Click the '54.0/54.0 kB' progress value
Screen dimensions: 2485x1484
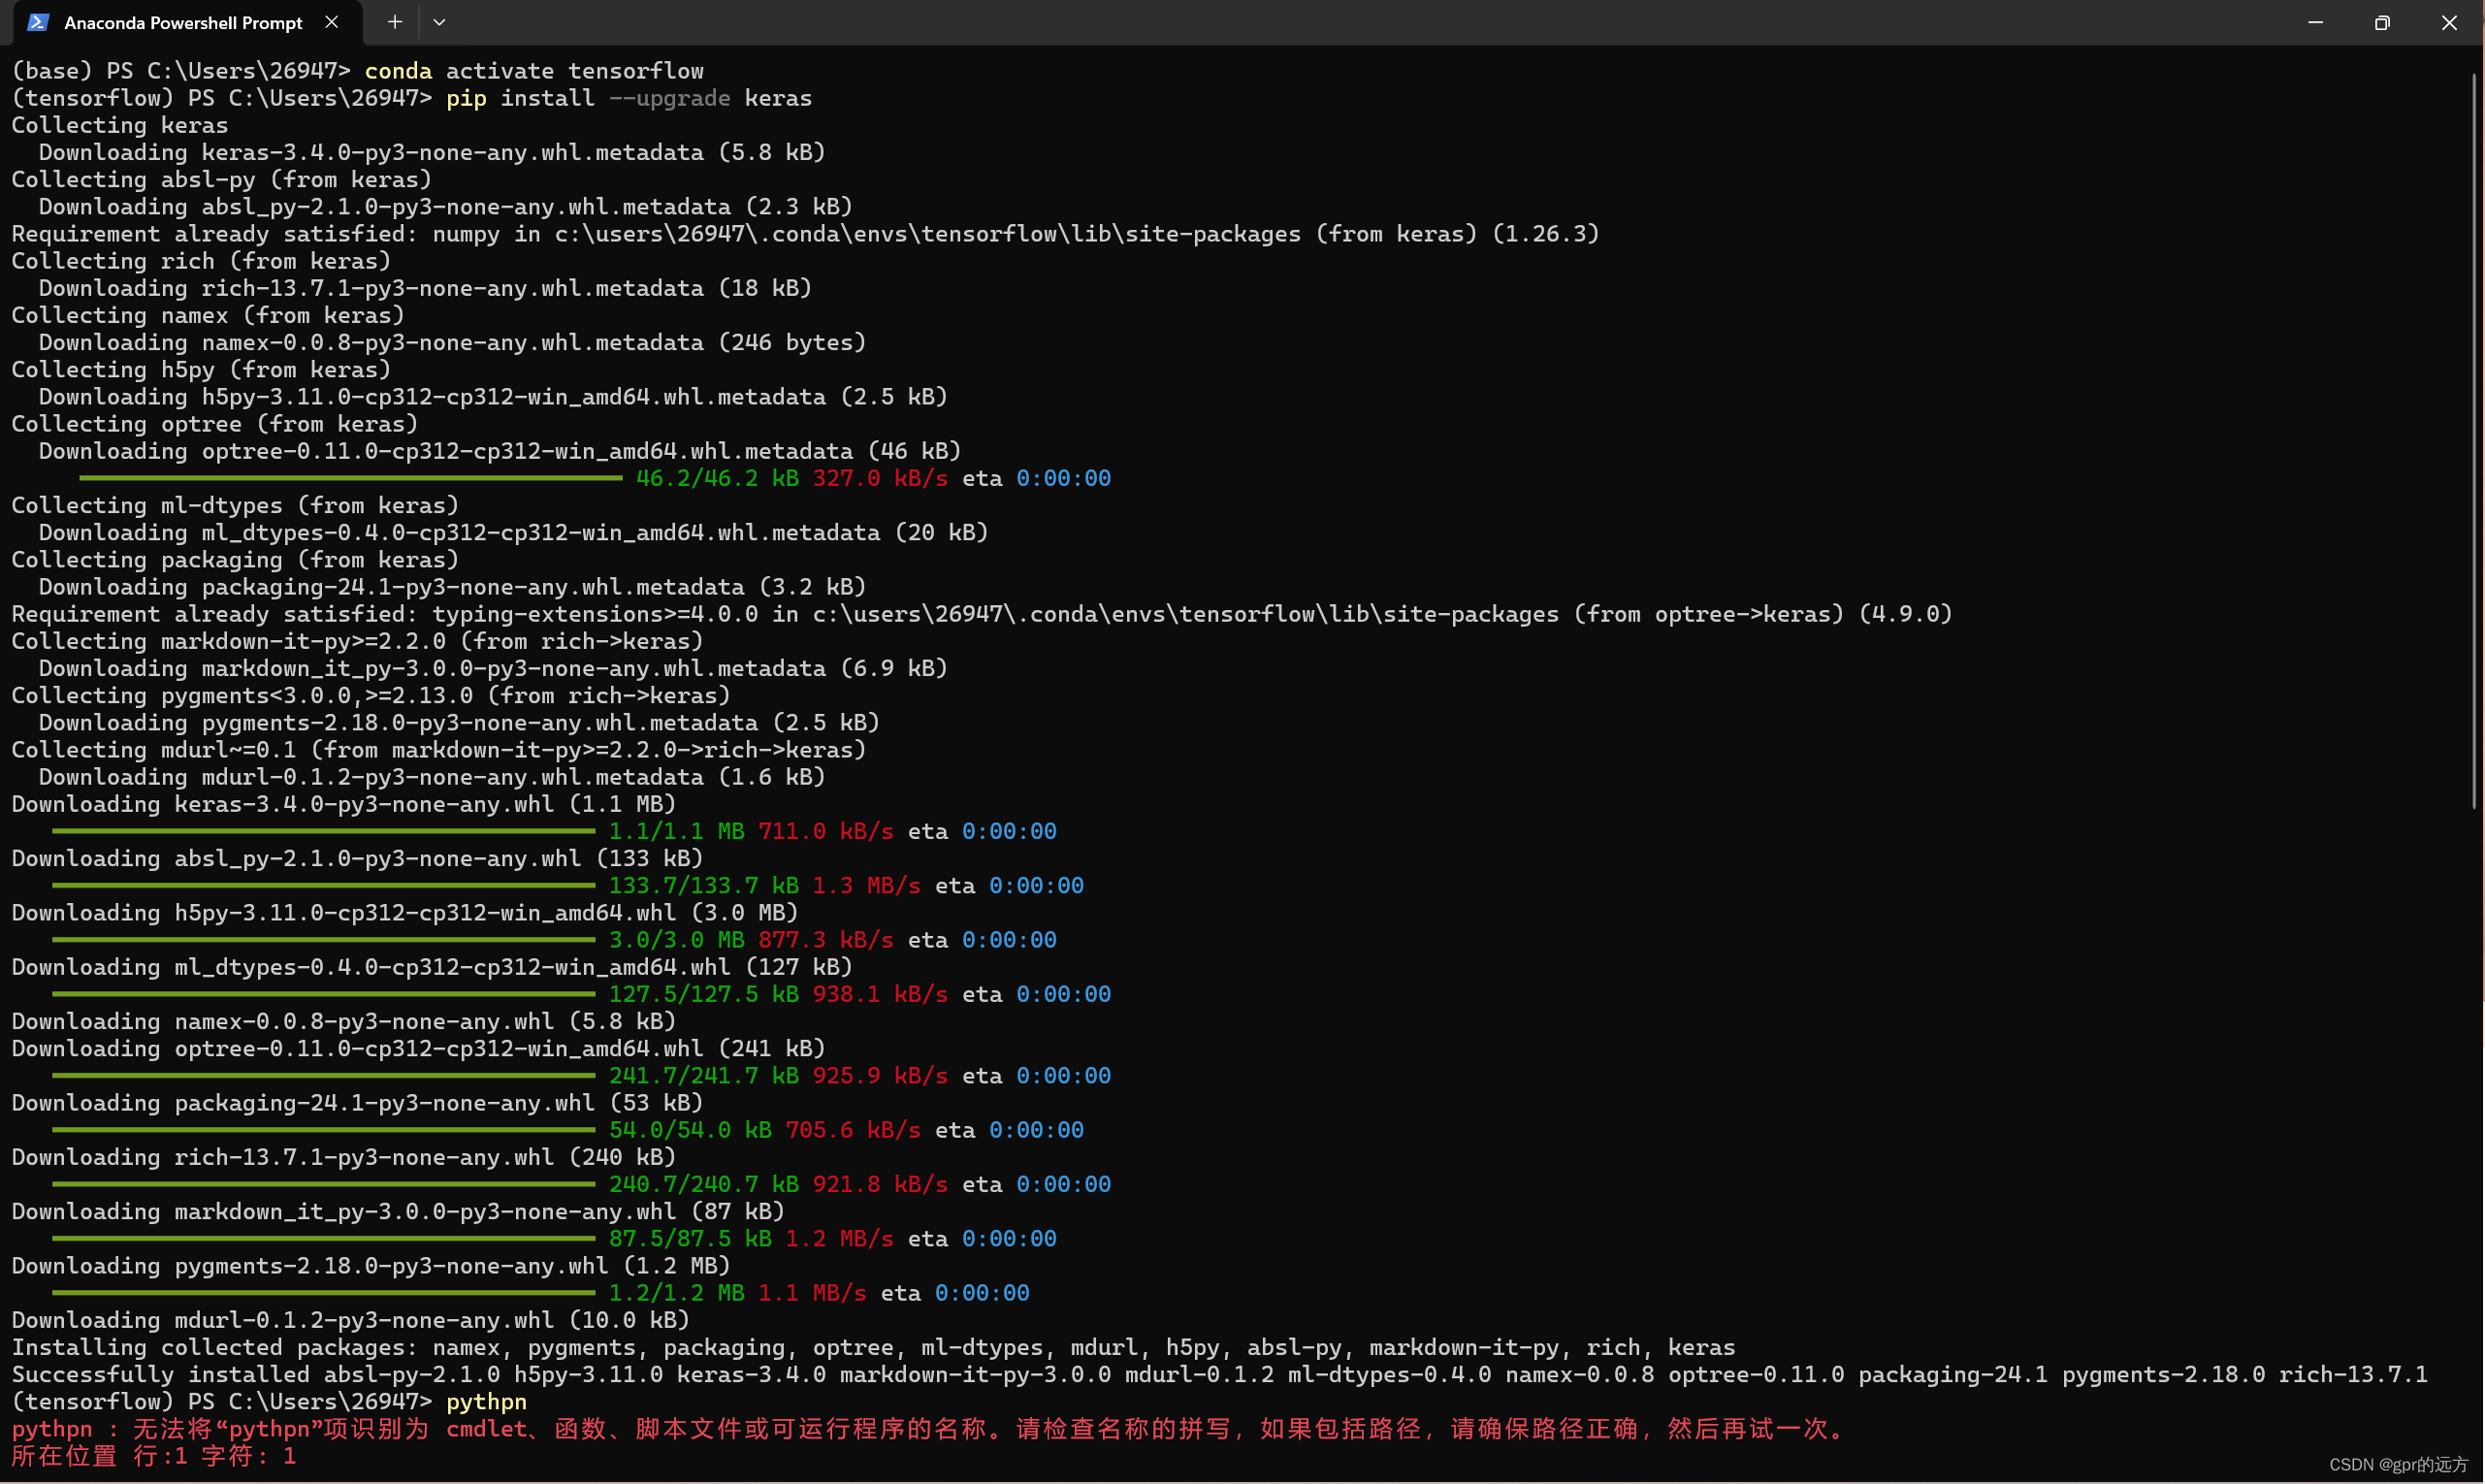pyautogui.click(x=690, y=1130)
